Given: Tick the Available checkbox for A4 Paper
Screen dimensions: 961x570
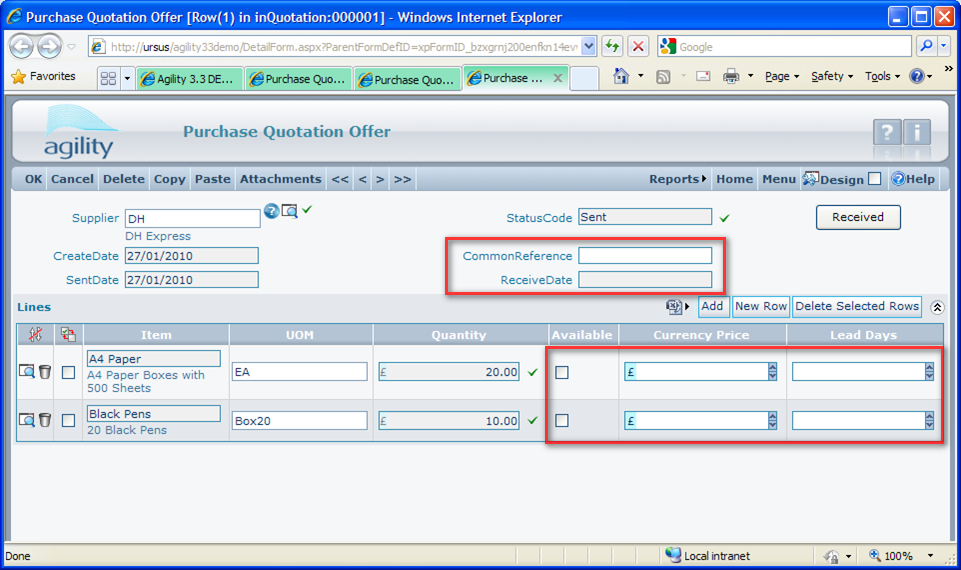Looking at the screenshot, I should pyautogui.click(x=562, y=372).
